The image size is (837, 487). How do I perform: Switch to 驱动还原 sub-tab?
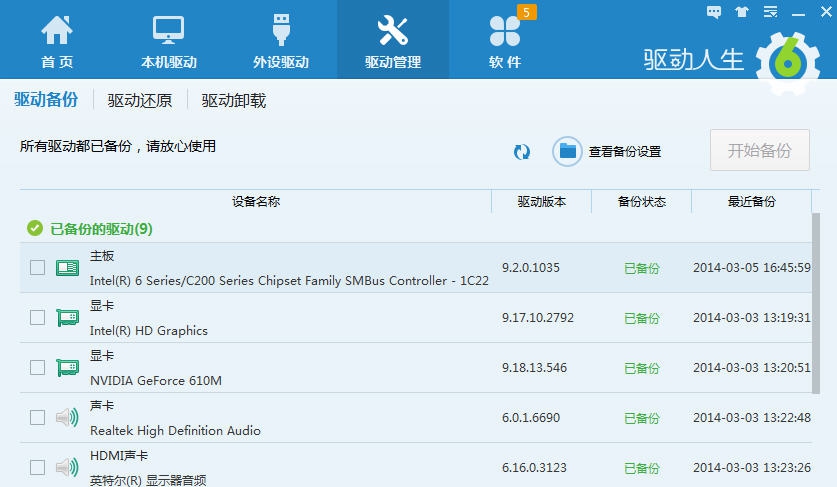click(x=140, y=100)
